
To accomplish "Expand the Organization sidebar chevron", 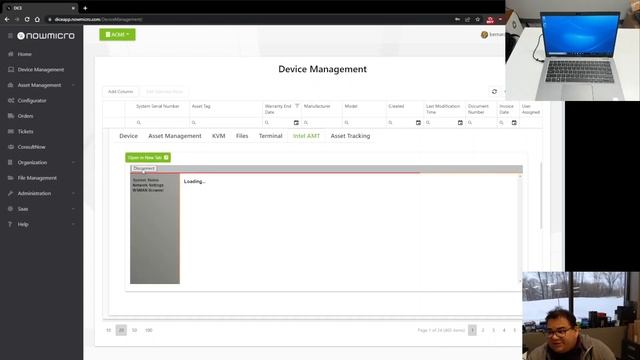I will coord(73,162).
